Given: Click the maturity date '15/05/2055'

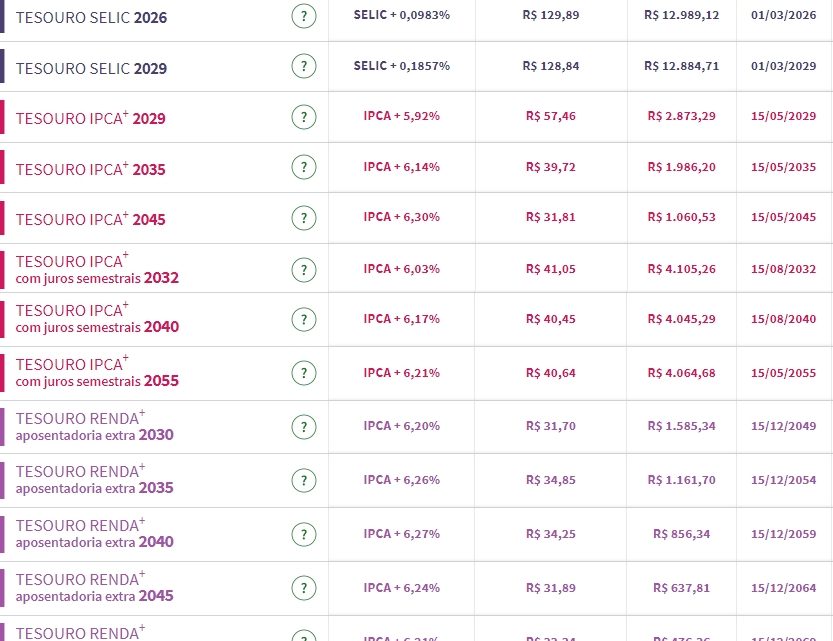Looking at the screenshot, I should pos(784,373).
